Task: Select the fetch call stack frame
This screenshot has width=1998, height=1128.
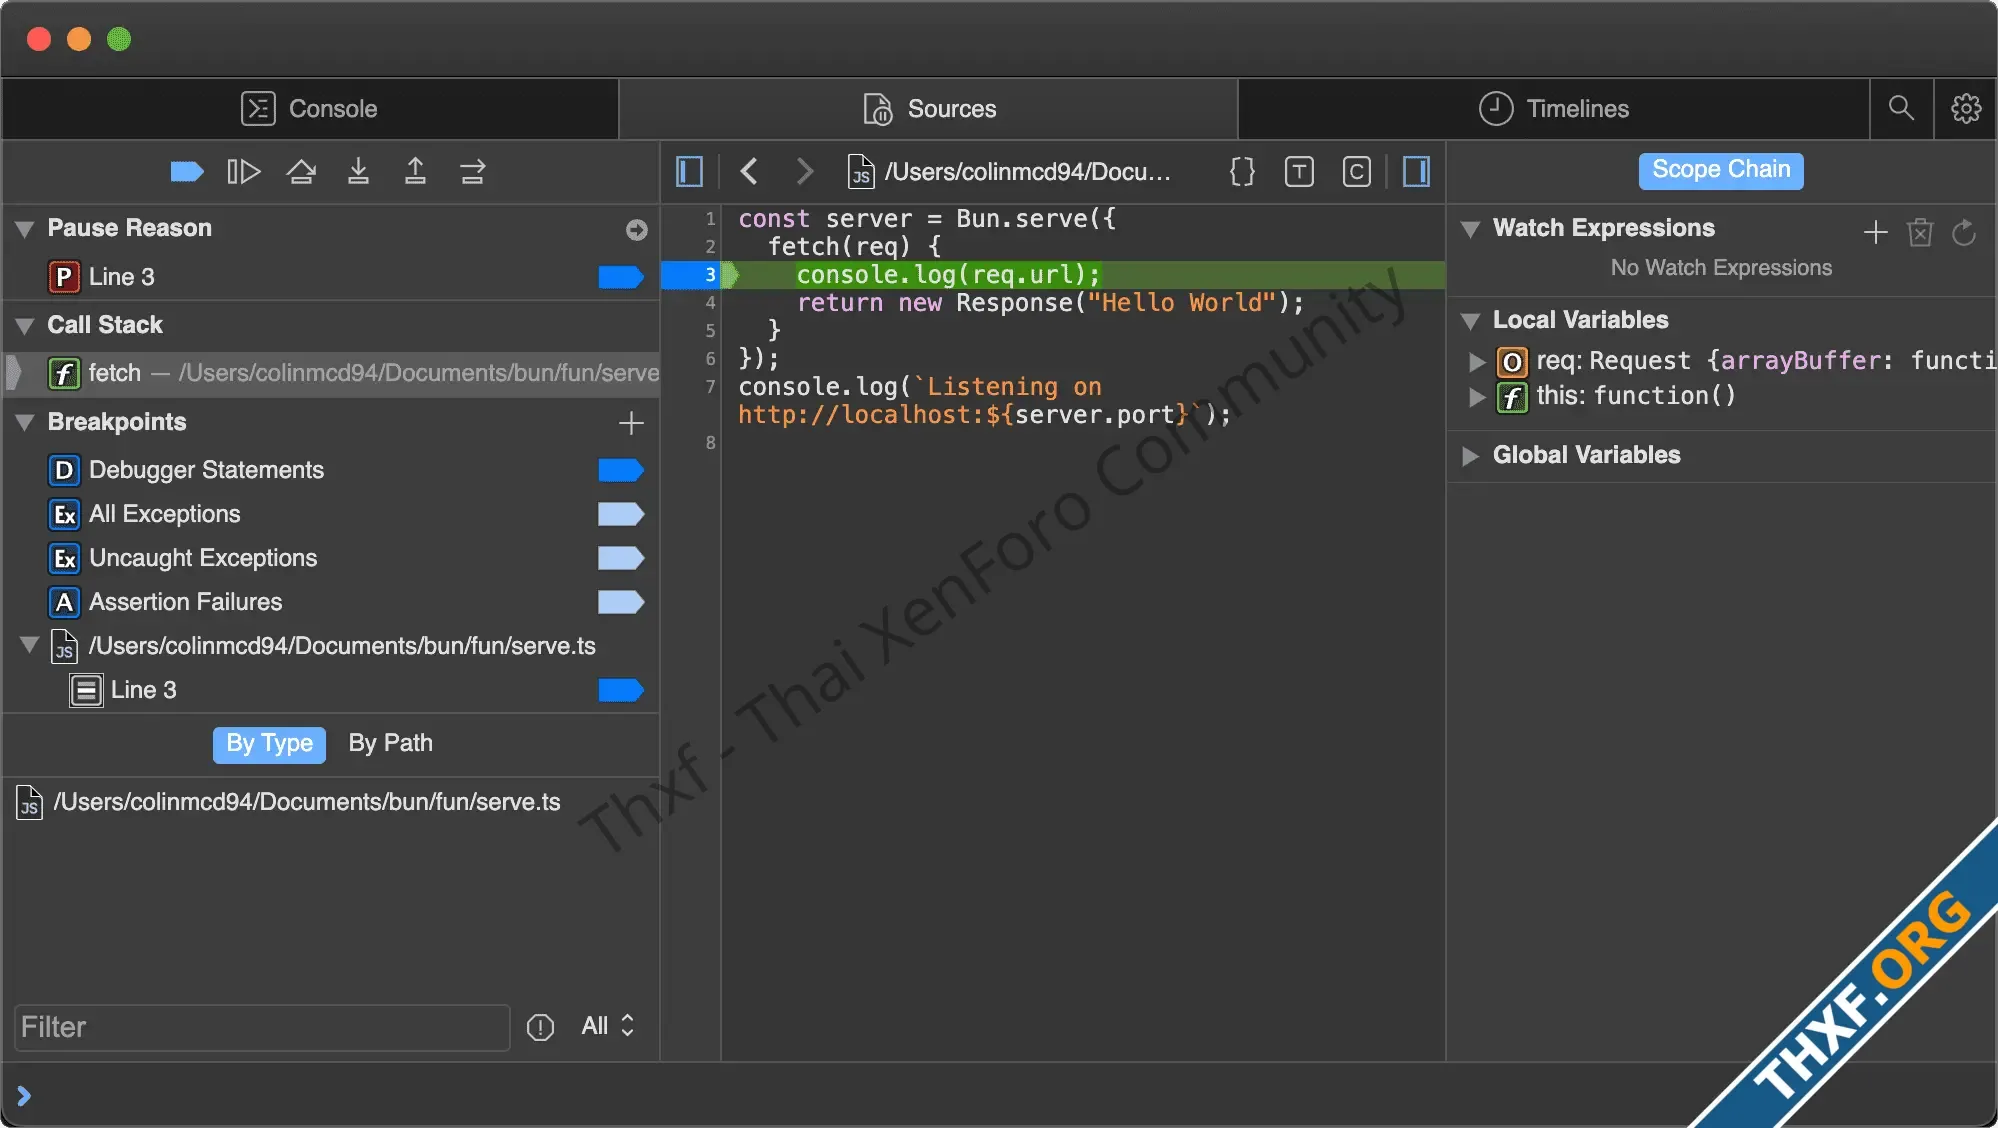Action: [x=331, y=373]
